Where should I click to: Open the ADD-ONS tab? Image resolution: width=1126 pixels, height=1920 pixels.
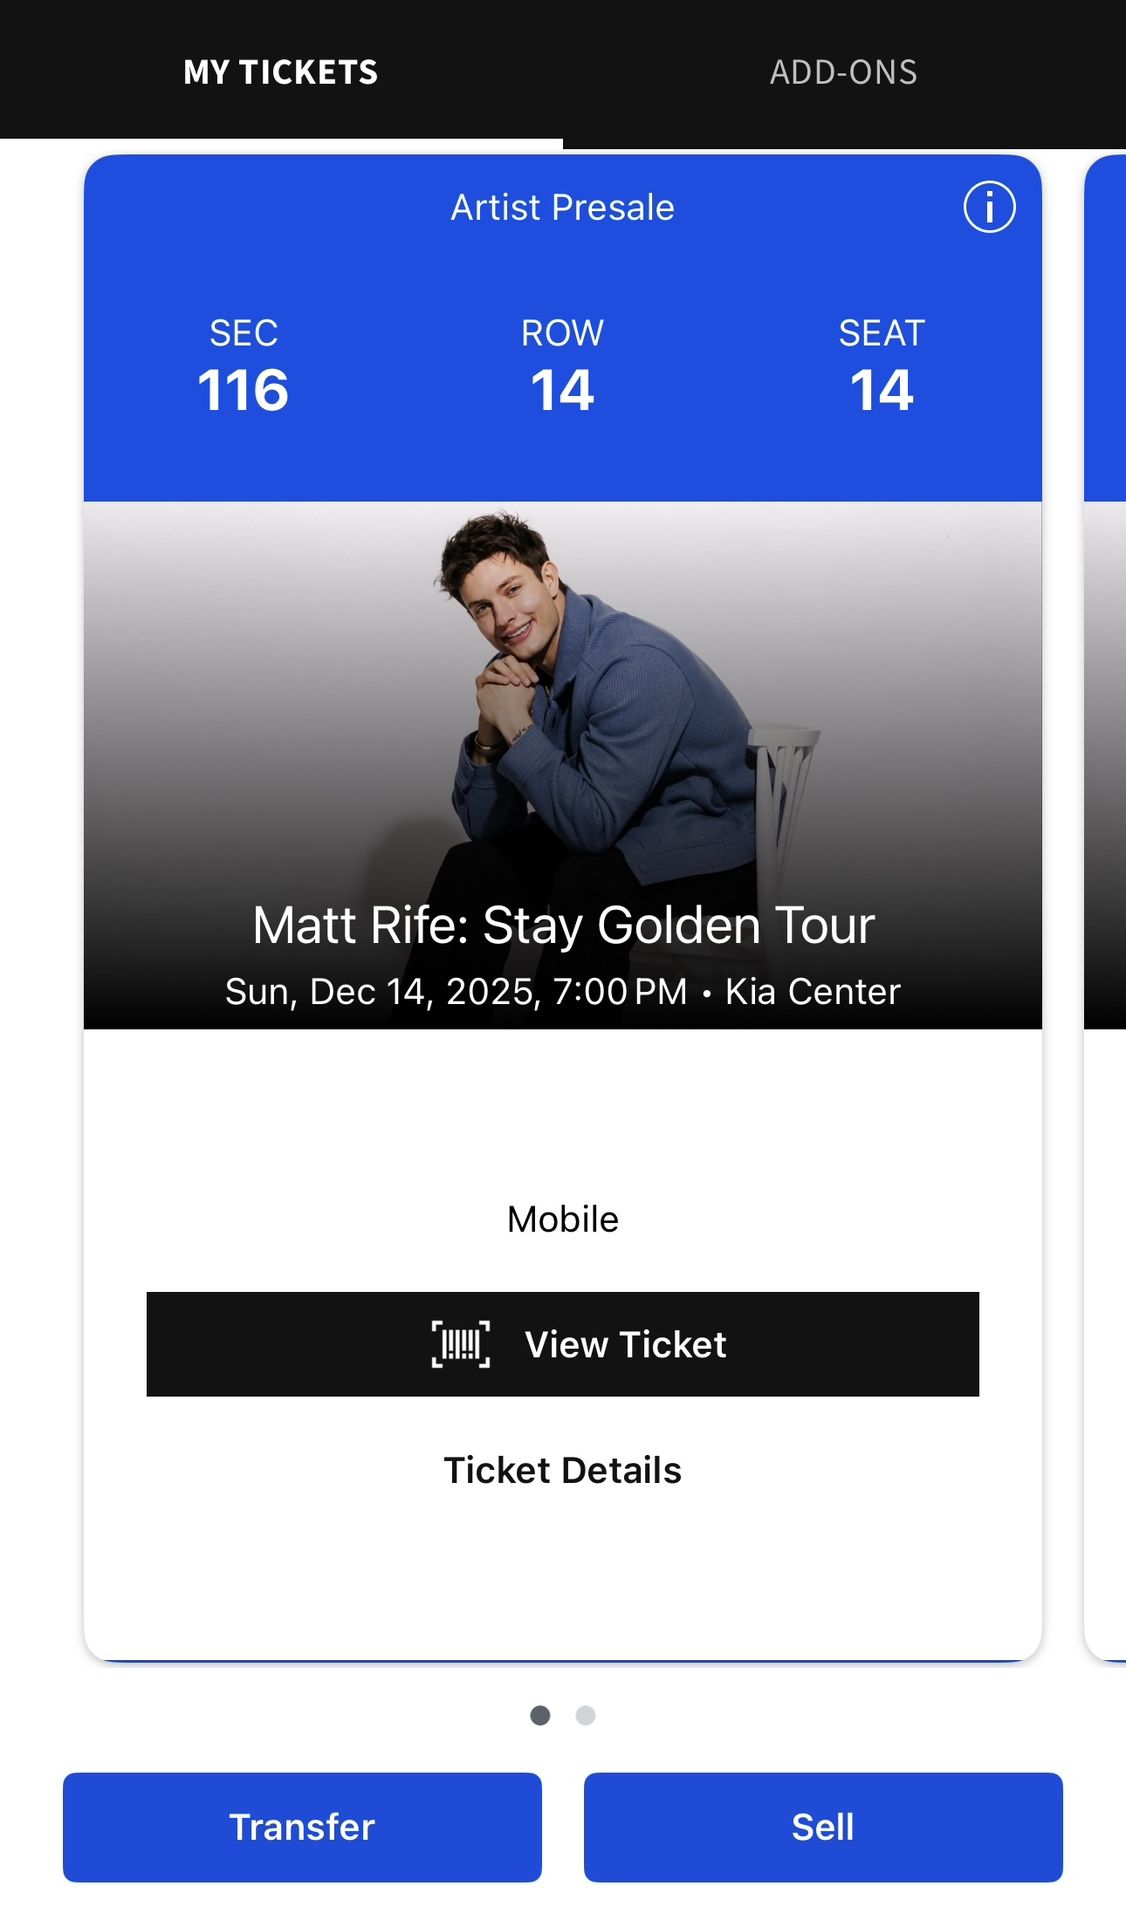[x=843, y=71]
